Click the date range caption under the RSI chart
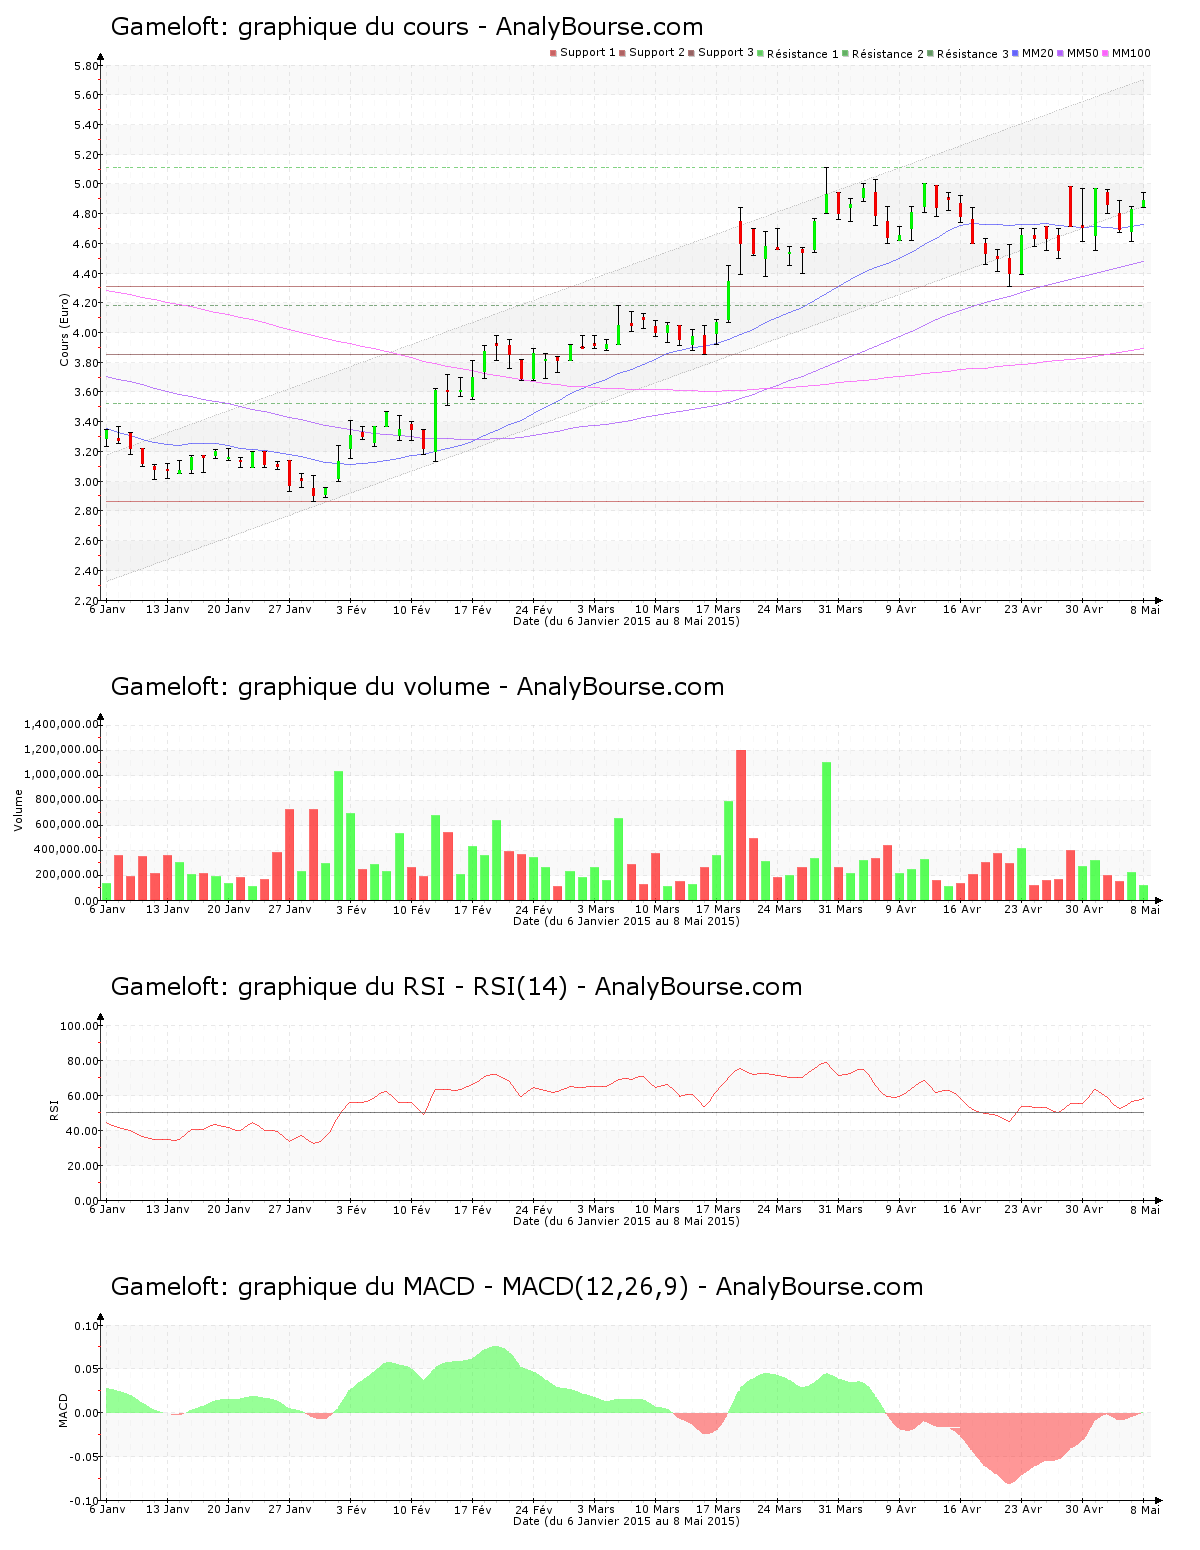Viewport: 1200px width, 1550px height. point(626,1221)
